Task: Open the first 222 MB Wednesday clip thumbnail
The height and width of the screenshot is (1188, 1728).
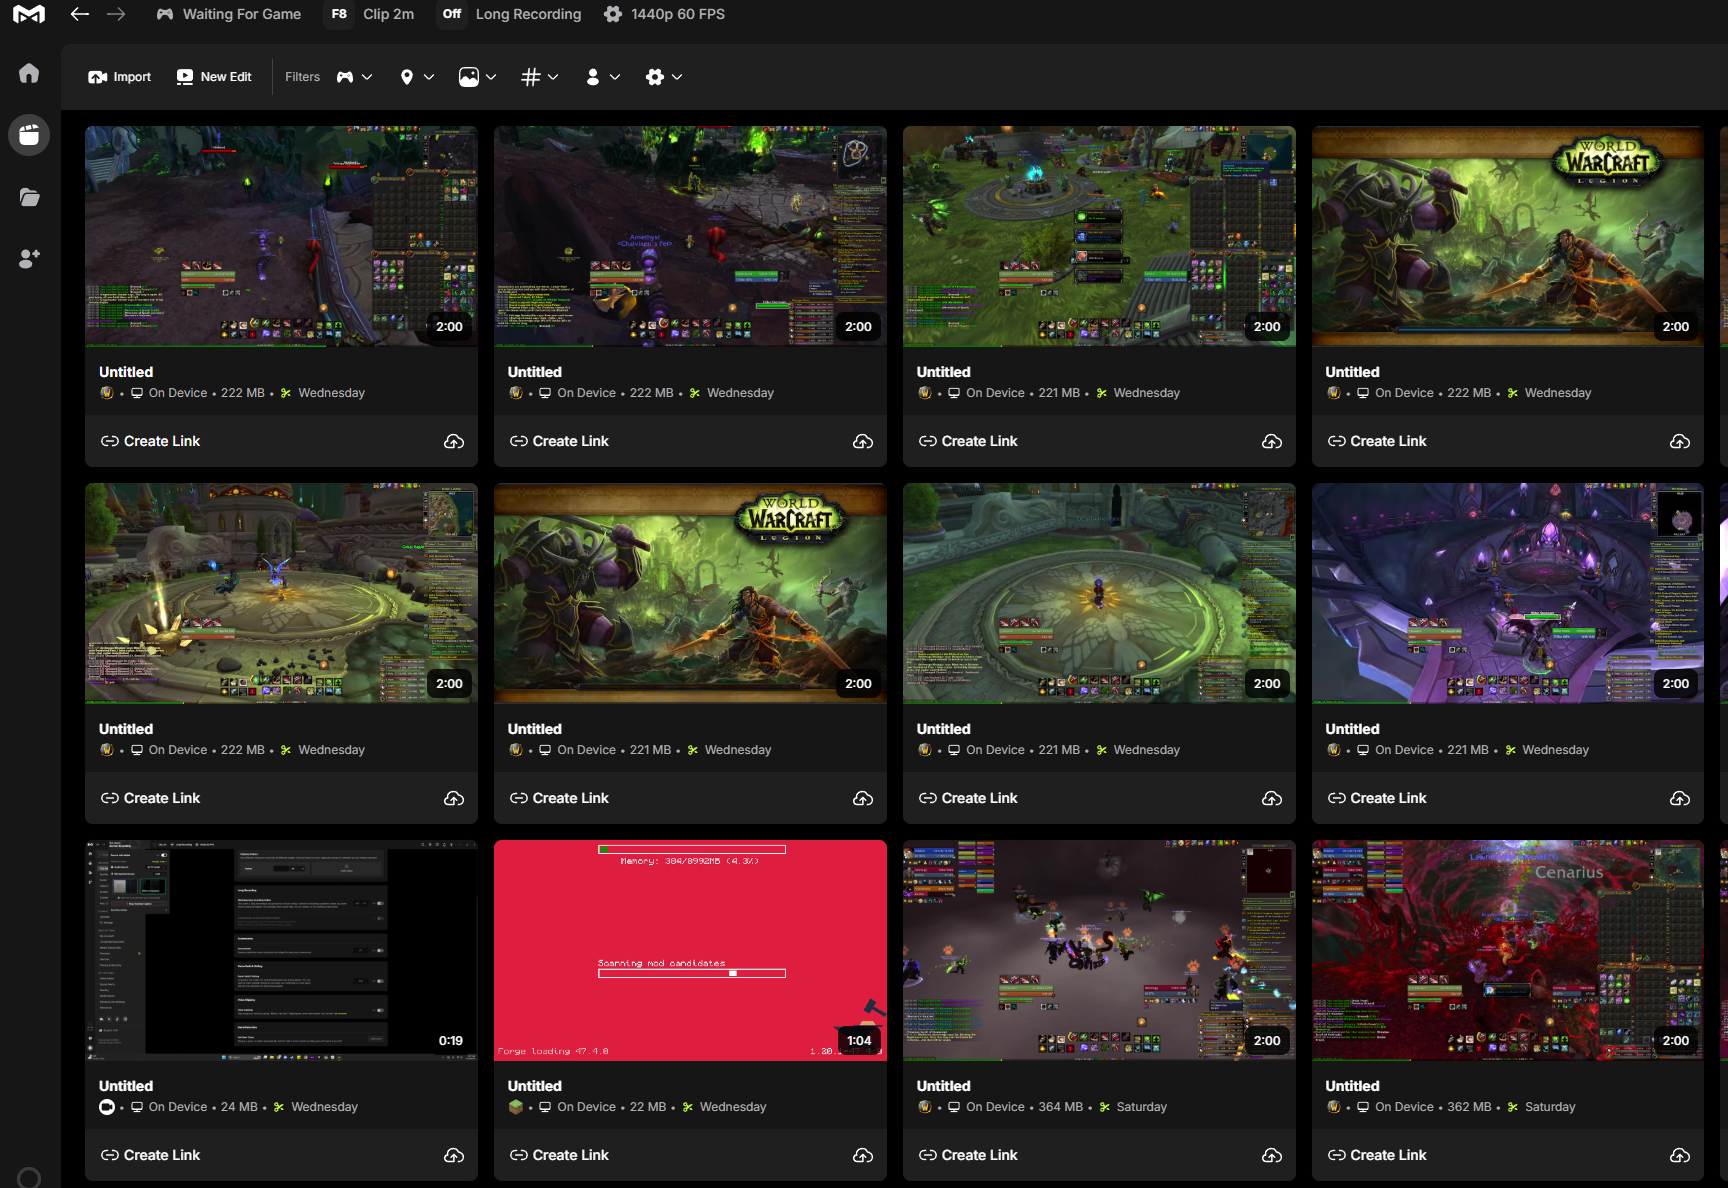Action: coord(281,236)
